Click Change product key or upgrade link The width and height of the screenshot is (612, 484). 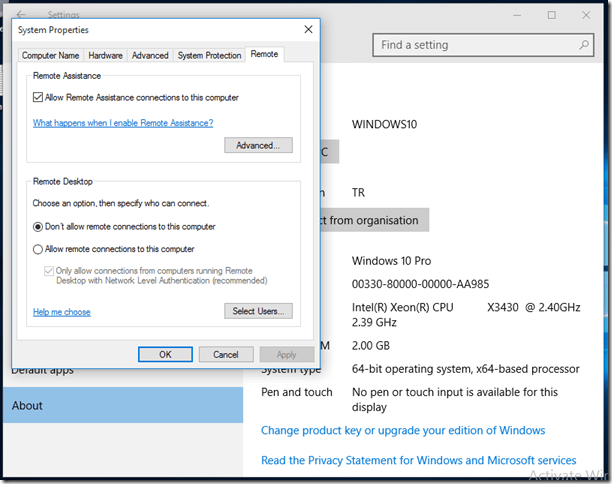click(402, 430)
